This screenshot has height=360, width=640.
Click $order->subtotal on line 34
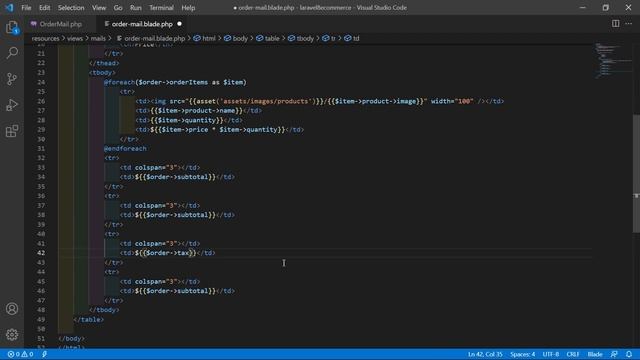pyautogui.click(x=177, y=177)
